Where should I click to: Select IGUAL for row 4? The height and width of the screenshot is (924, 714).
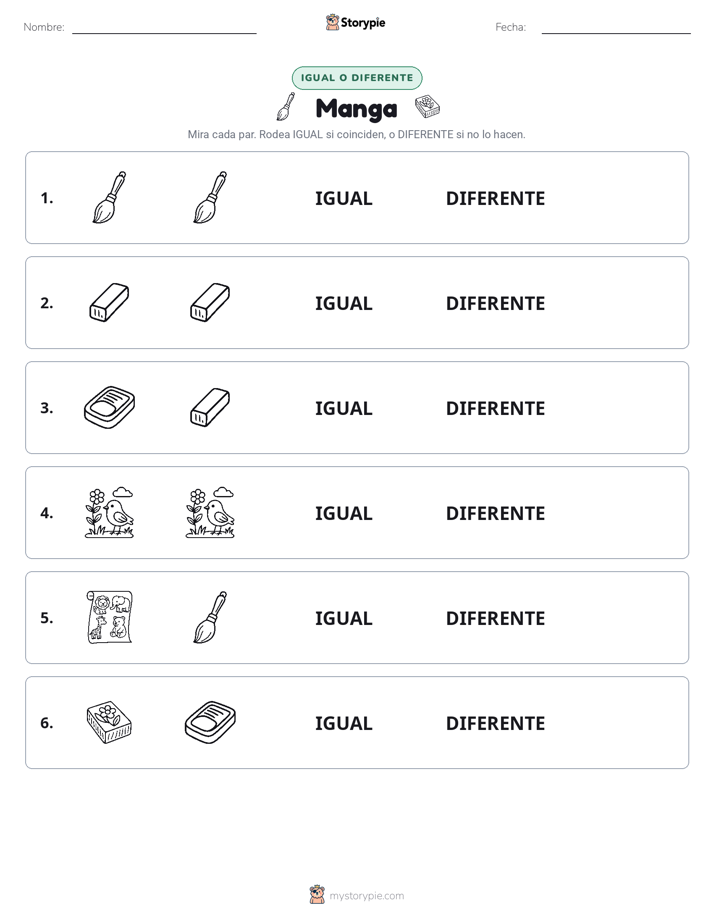coord(343,513)
